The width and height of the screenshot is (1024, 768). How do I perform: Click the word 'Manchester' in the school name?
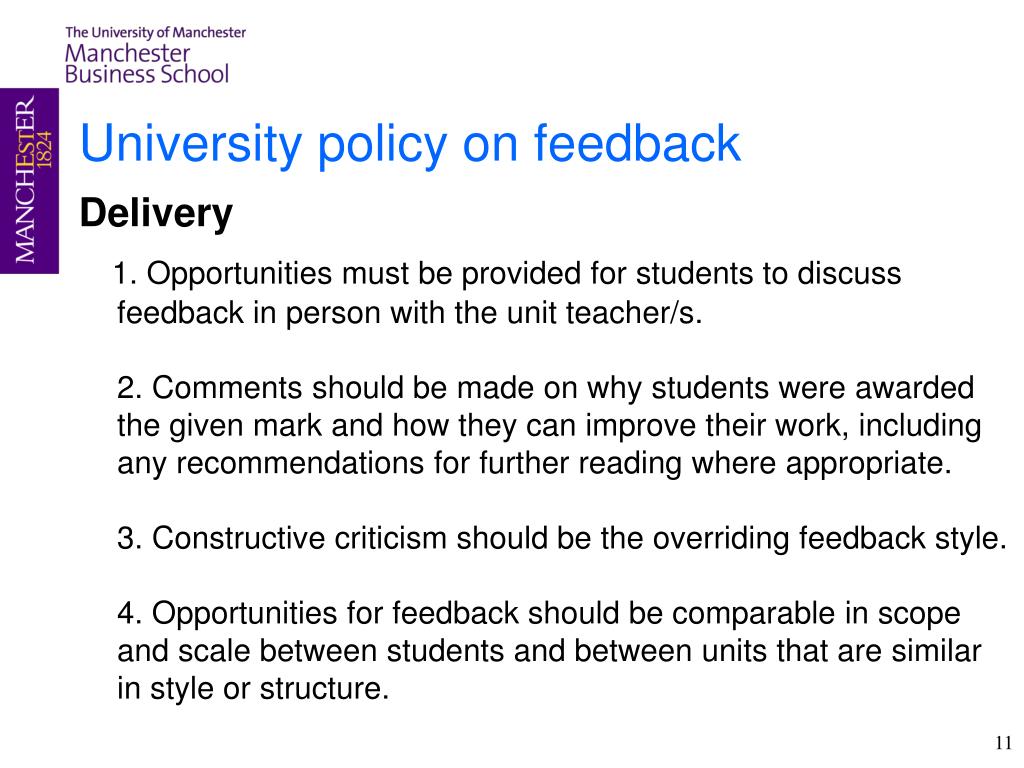pyautogui.click(x=127, y=53)
